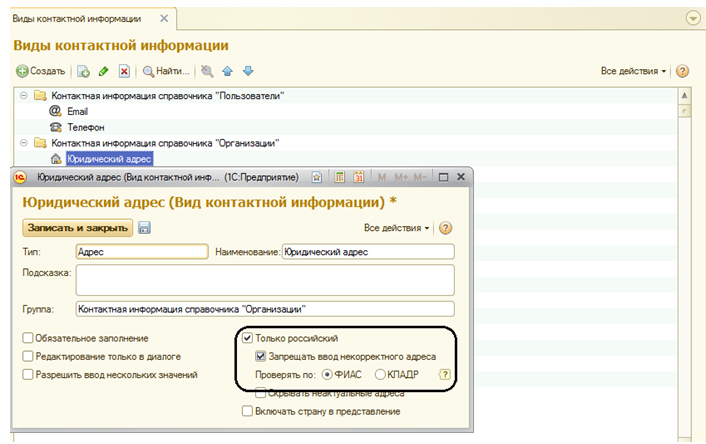This screenshot has height=444, width=706.
Task: Open the calendar icon in dialog title bar
Action: 359,177
